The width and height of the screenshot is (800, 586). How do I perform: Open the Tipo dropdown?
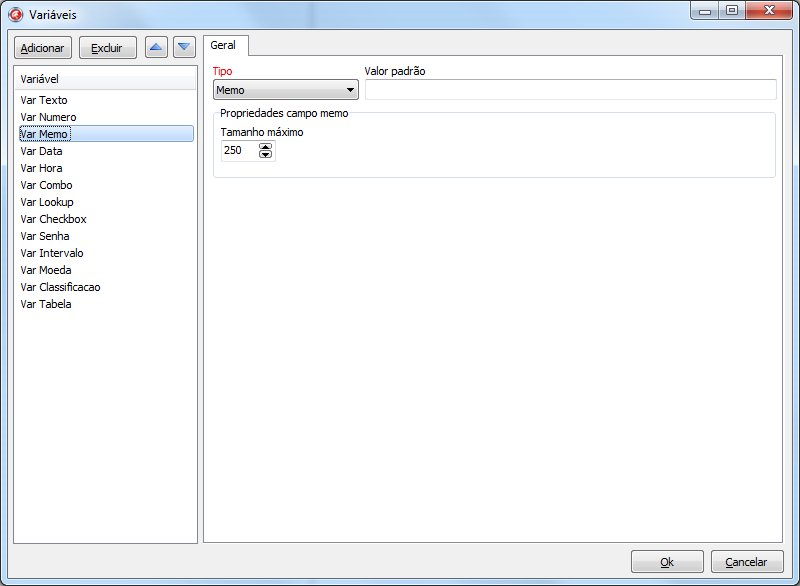click(x=286, y=90)
